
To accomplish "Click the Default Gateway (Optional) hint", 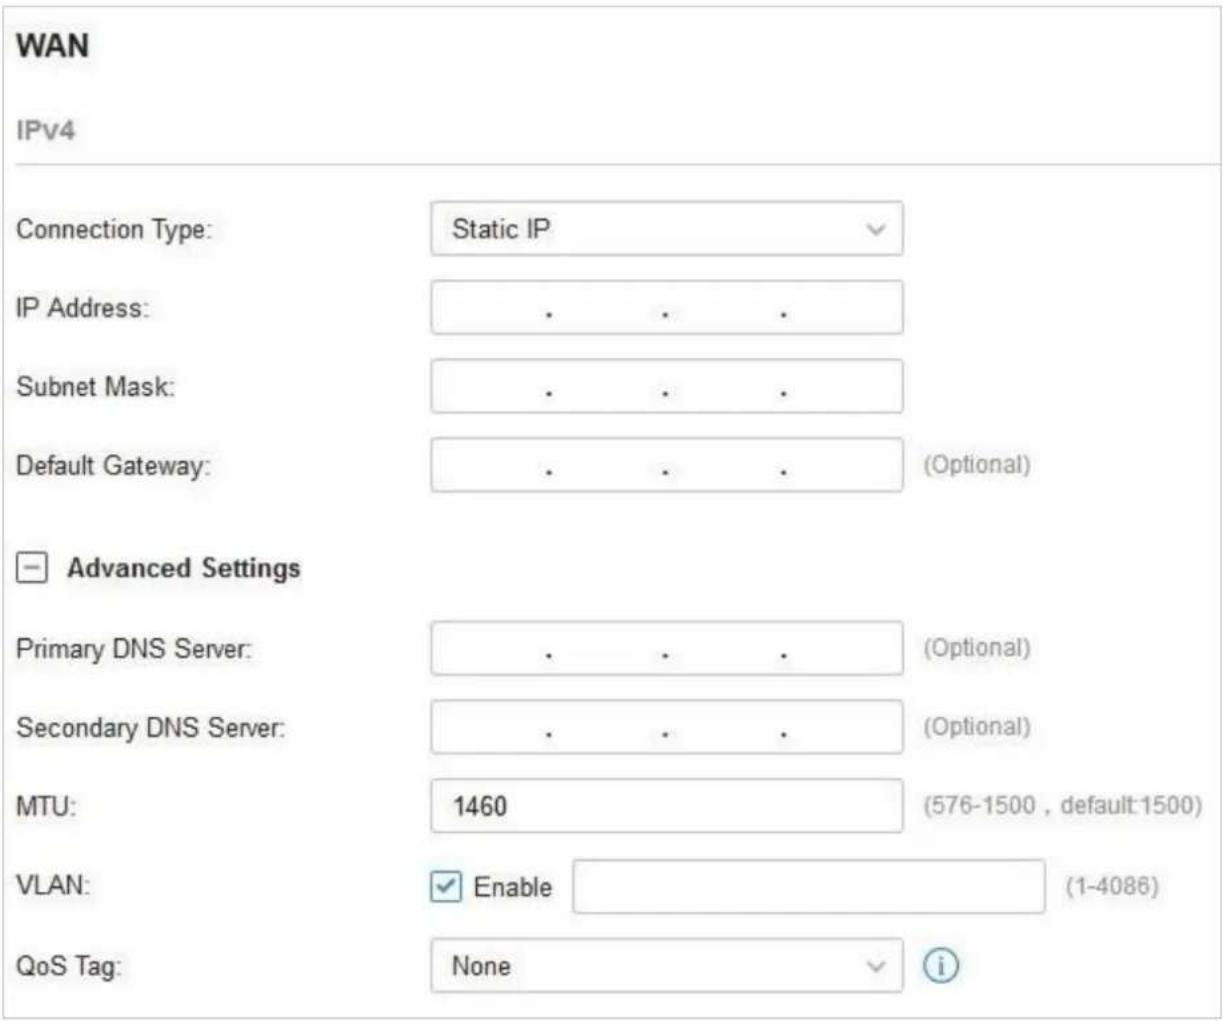I will click(976, 465).
